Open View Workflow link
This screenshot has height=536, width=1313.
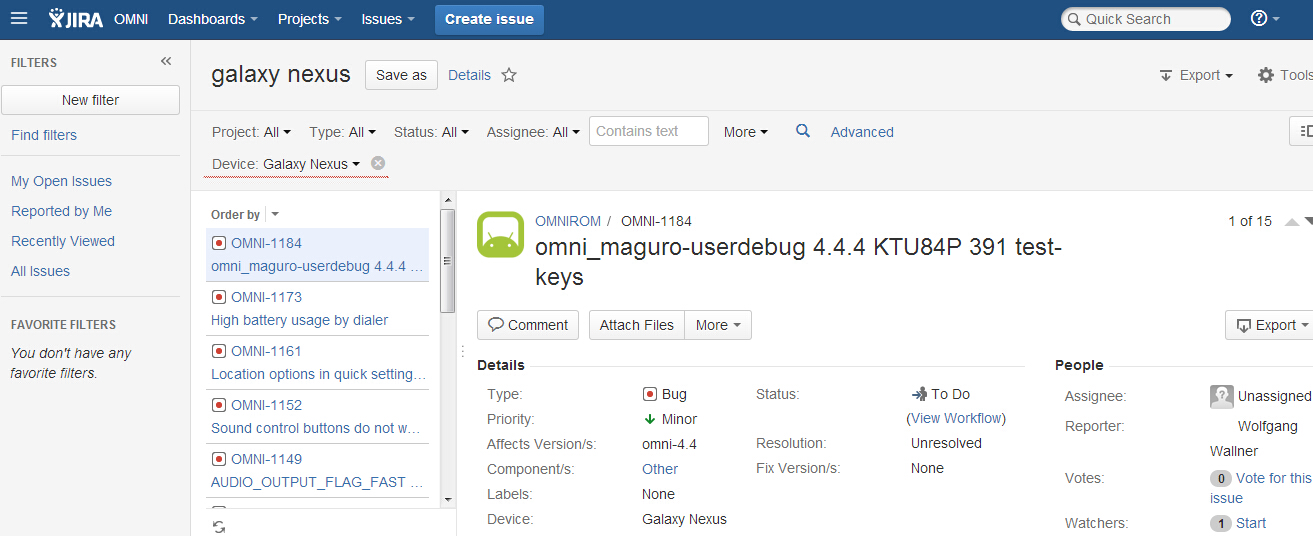(956, 418)
